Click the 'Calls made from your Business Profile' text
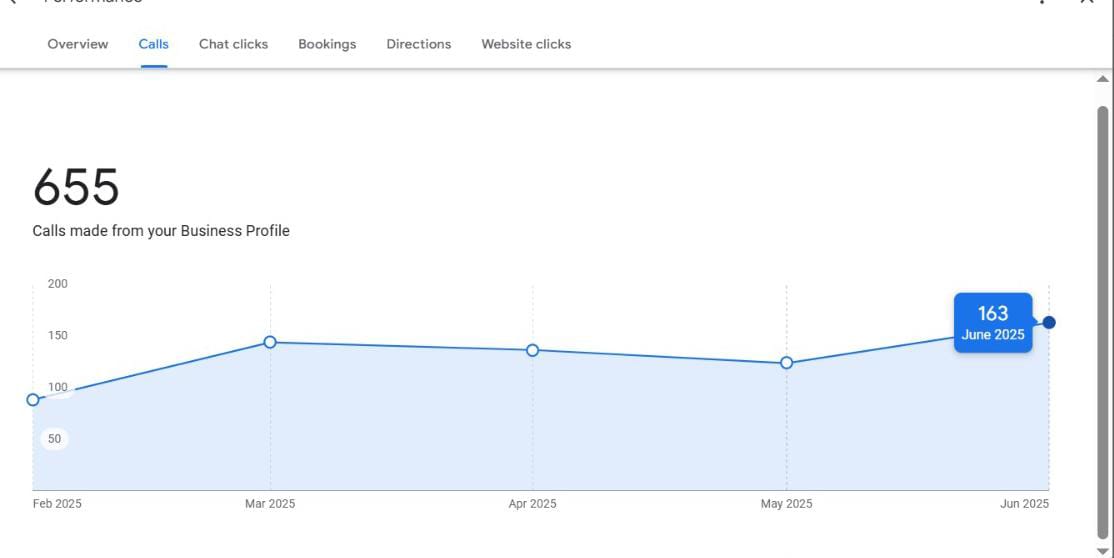Screen dimensions: 1114x558 click(161, 231)
